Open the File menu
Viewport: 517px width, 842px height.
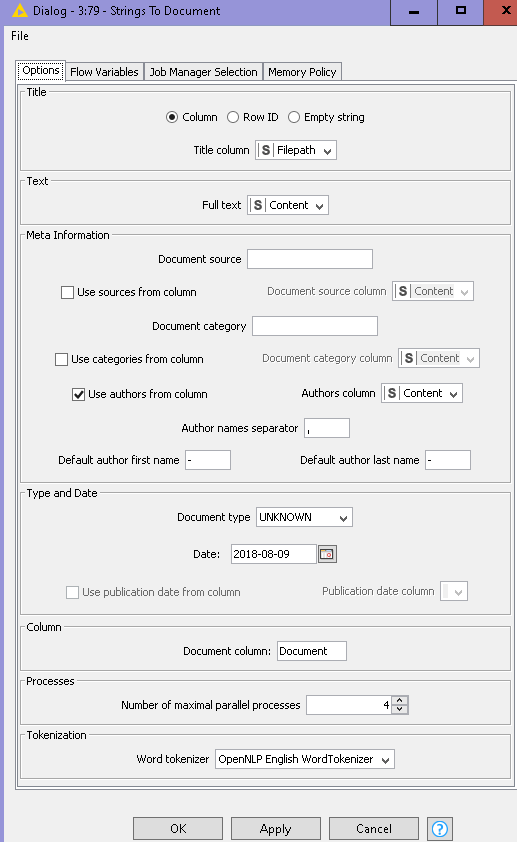click(20, 36)
